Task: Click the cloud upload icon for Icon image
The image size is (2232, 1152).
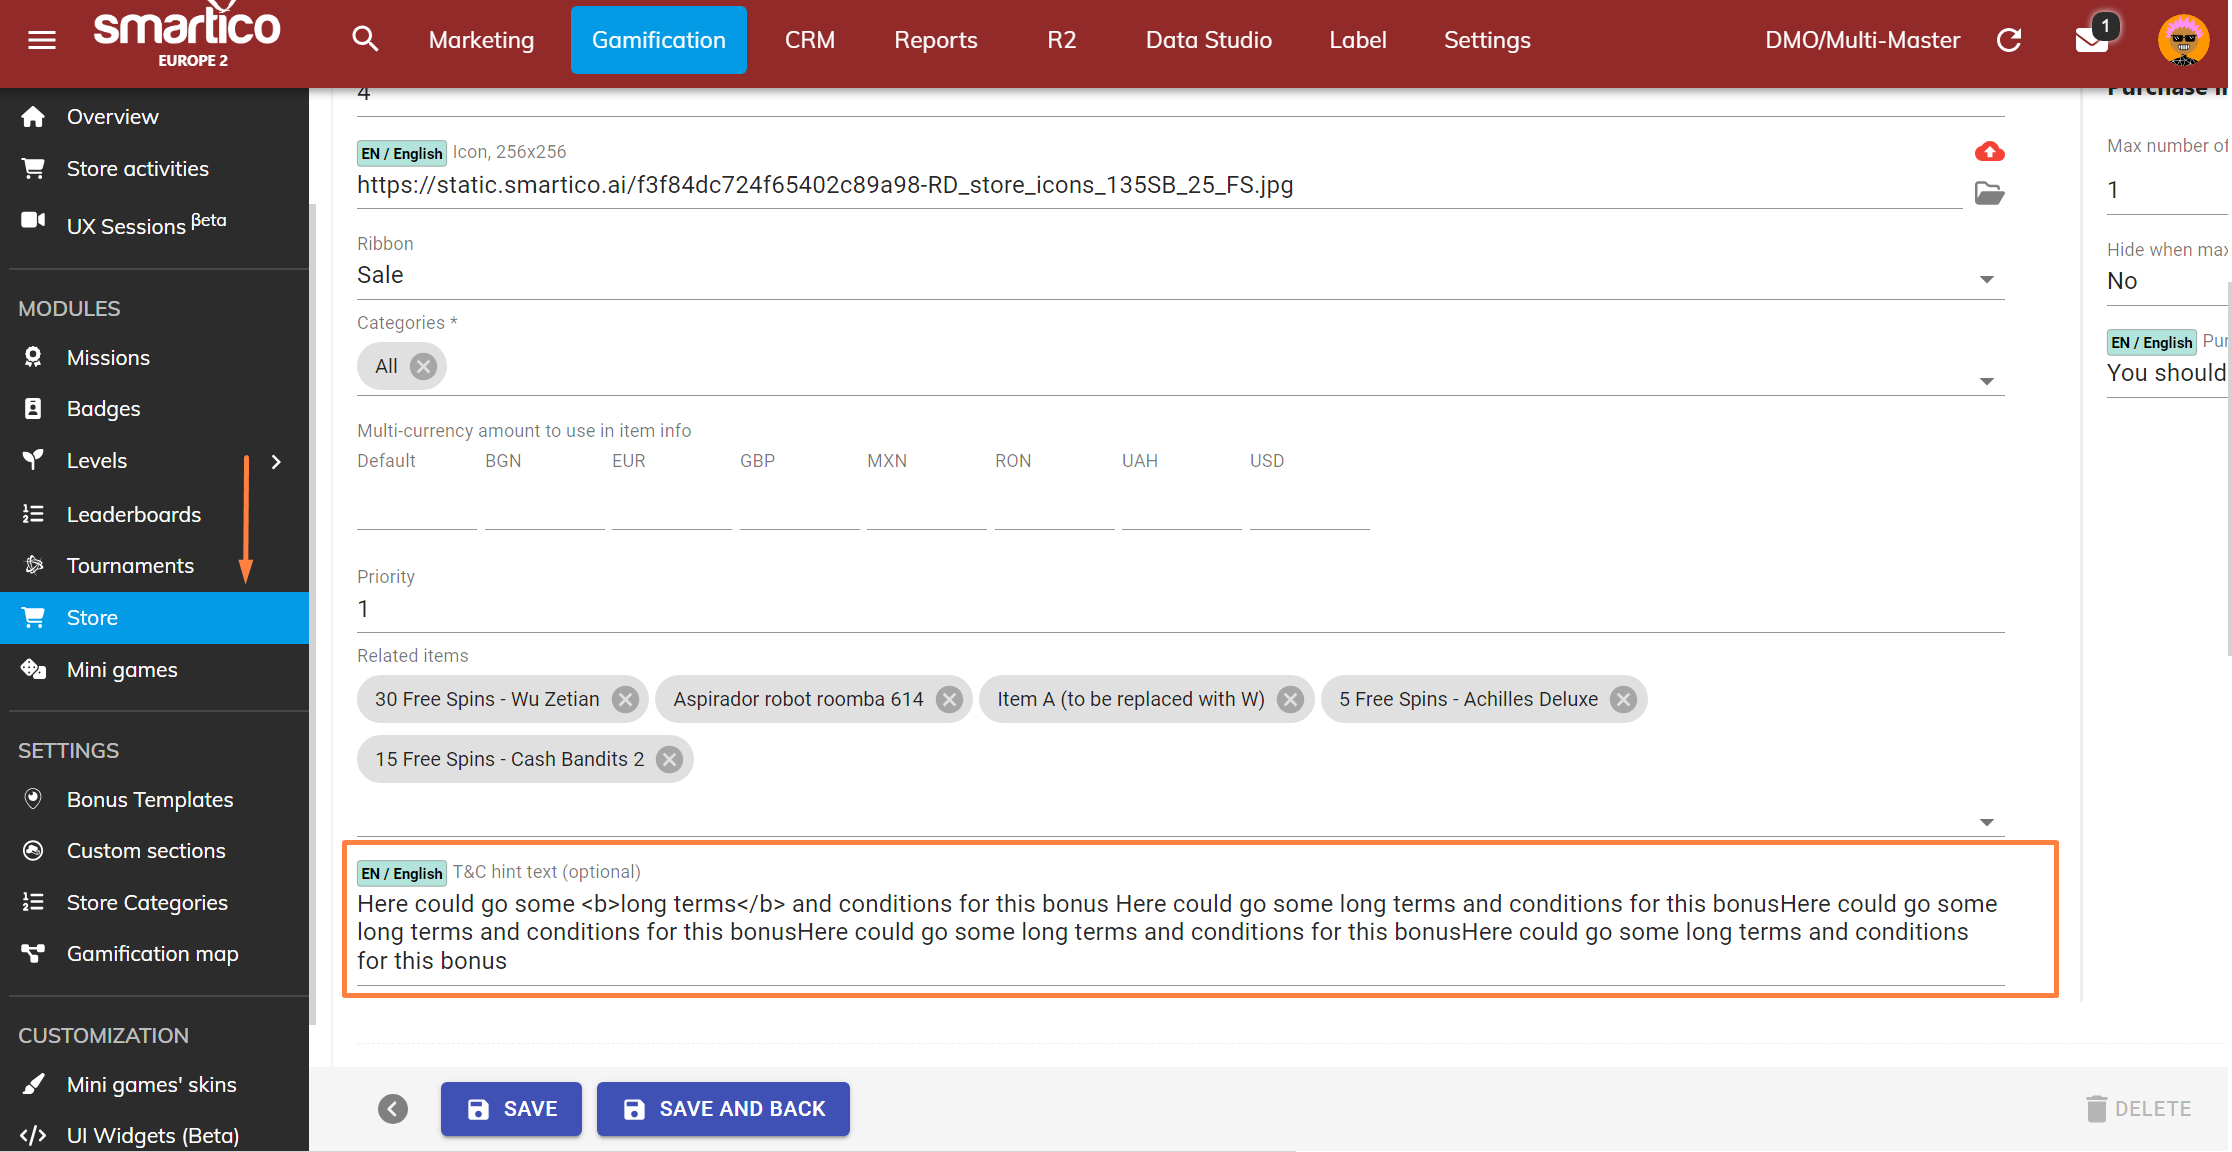Action: (1989, 152)
